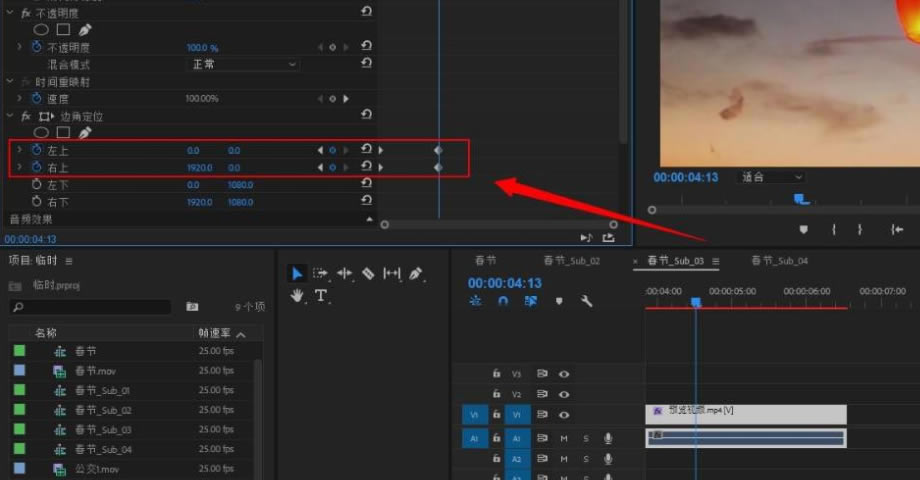Reset the 右上 parameter
920x480 pixels.
366,167
